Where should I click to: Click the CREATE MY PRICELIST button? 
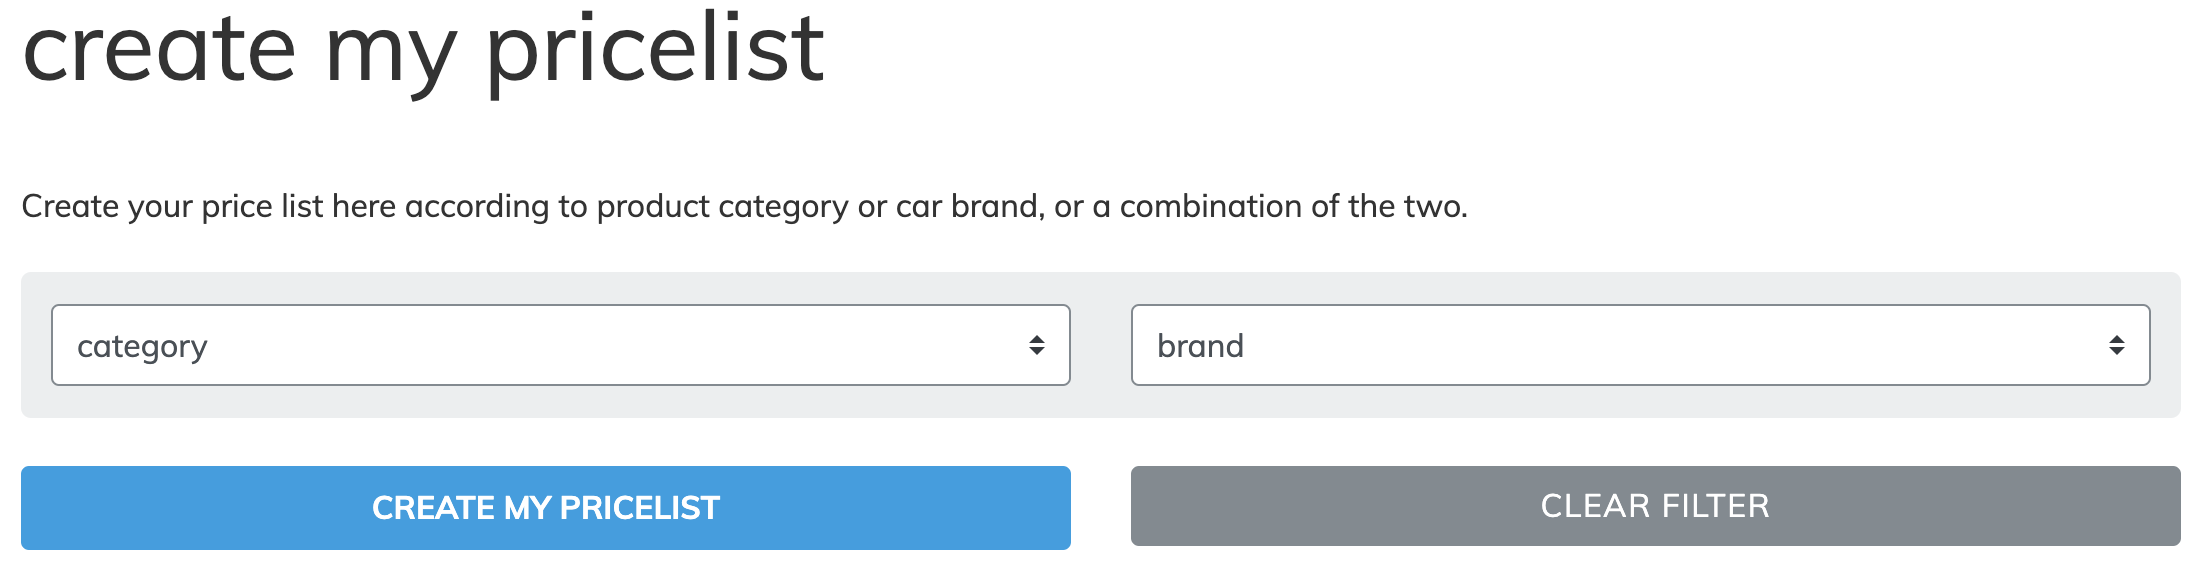tap(546, 508)
